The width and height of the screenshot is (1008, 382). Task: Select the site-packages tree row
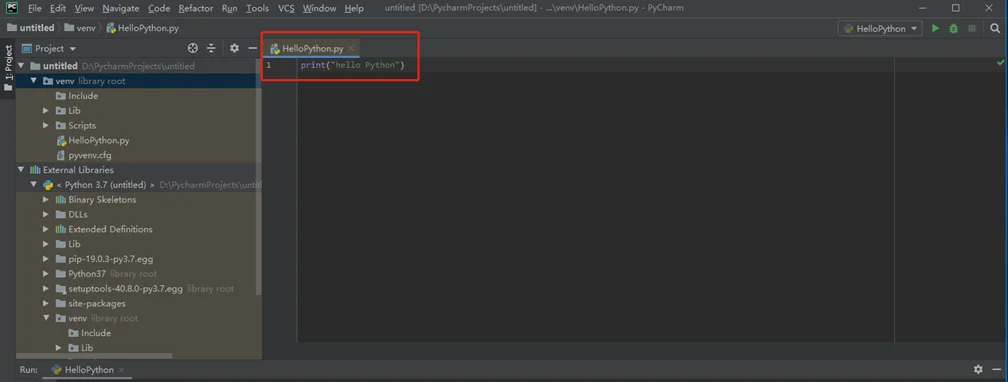pyautogui.click(x=139, y=304)
